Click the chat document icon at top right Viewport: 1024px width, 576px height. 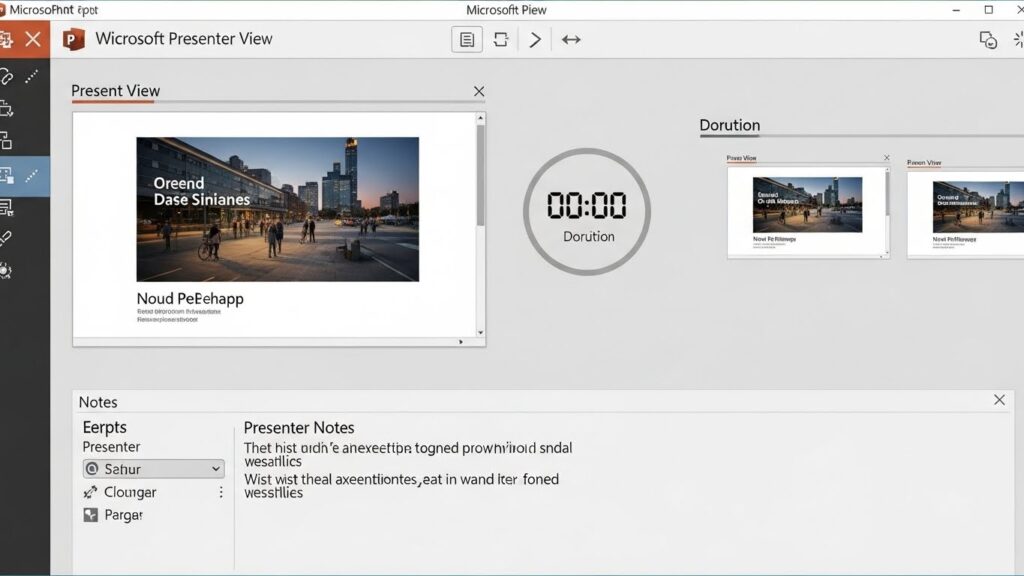coord(988,40)
